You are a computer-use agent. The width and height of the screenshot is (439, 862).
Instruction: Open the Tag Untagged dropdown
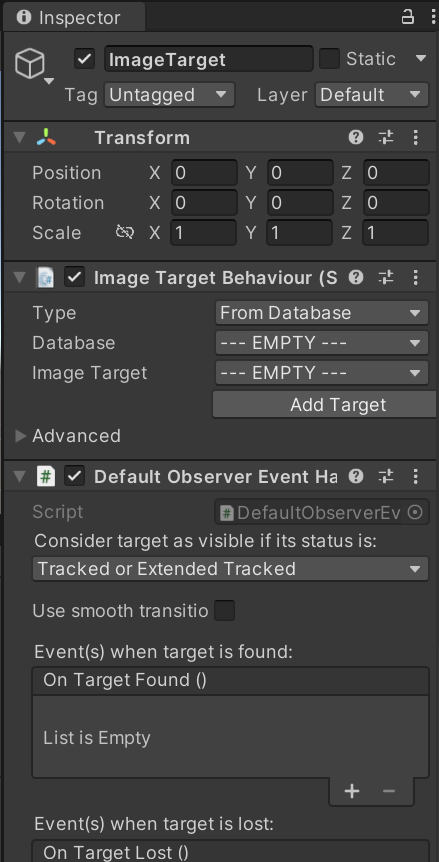coord(169,95)
